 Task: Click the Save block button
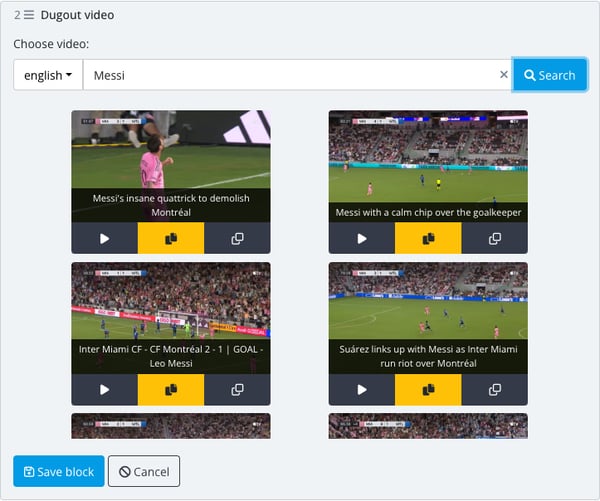click(x=59, y=471)
